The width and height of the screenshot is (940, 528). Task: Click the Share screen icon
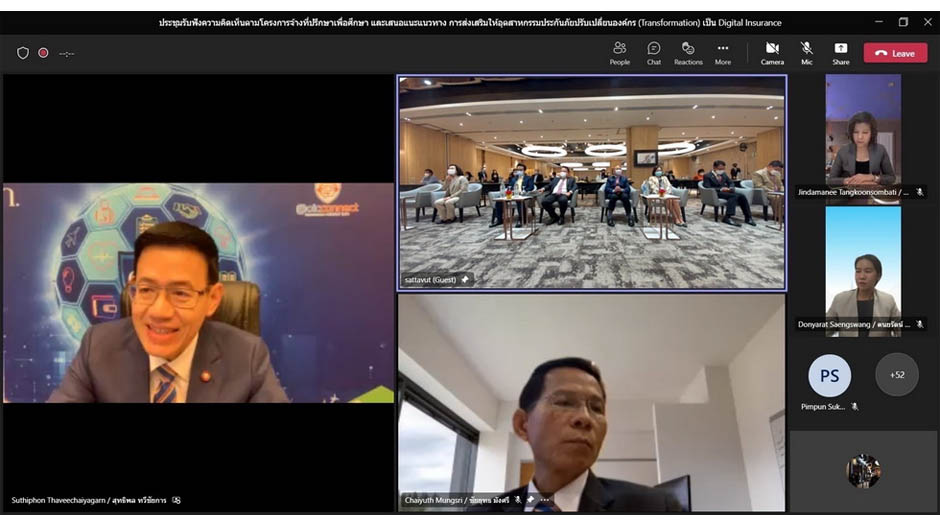click(840, 53)
